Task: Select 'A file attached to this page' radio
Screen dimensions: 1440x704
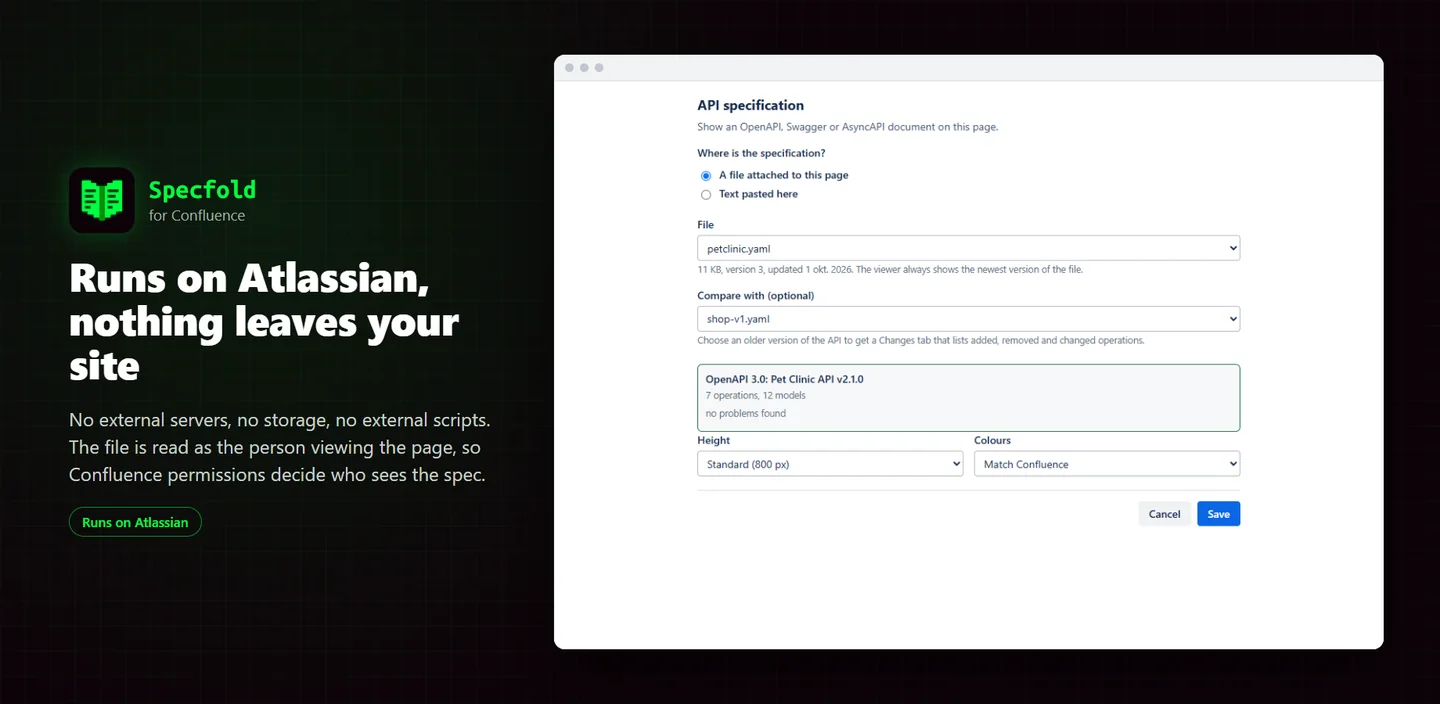Action: (x=706, y=176)
